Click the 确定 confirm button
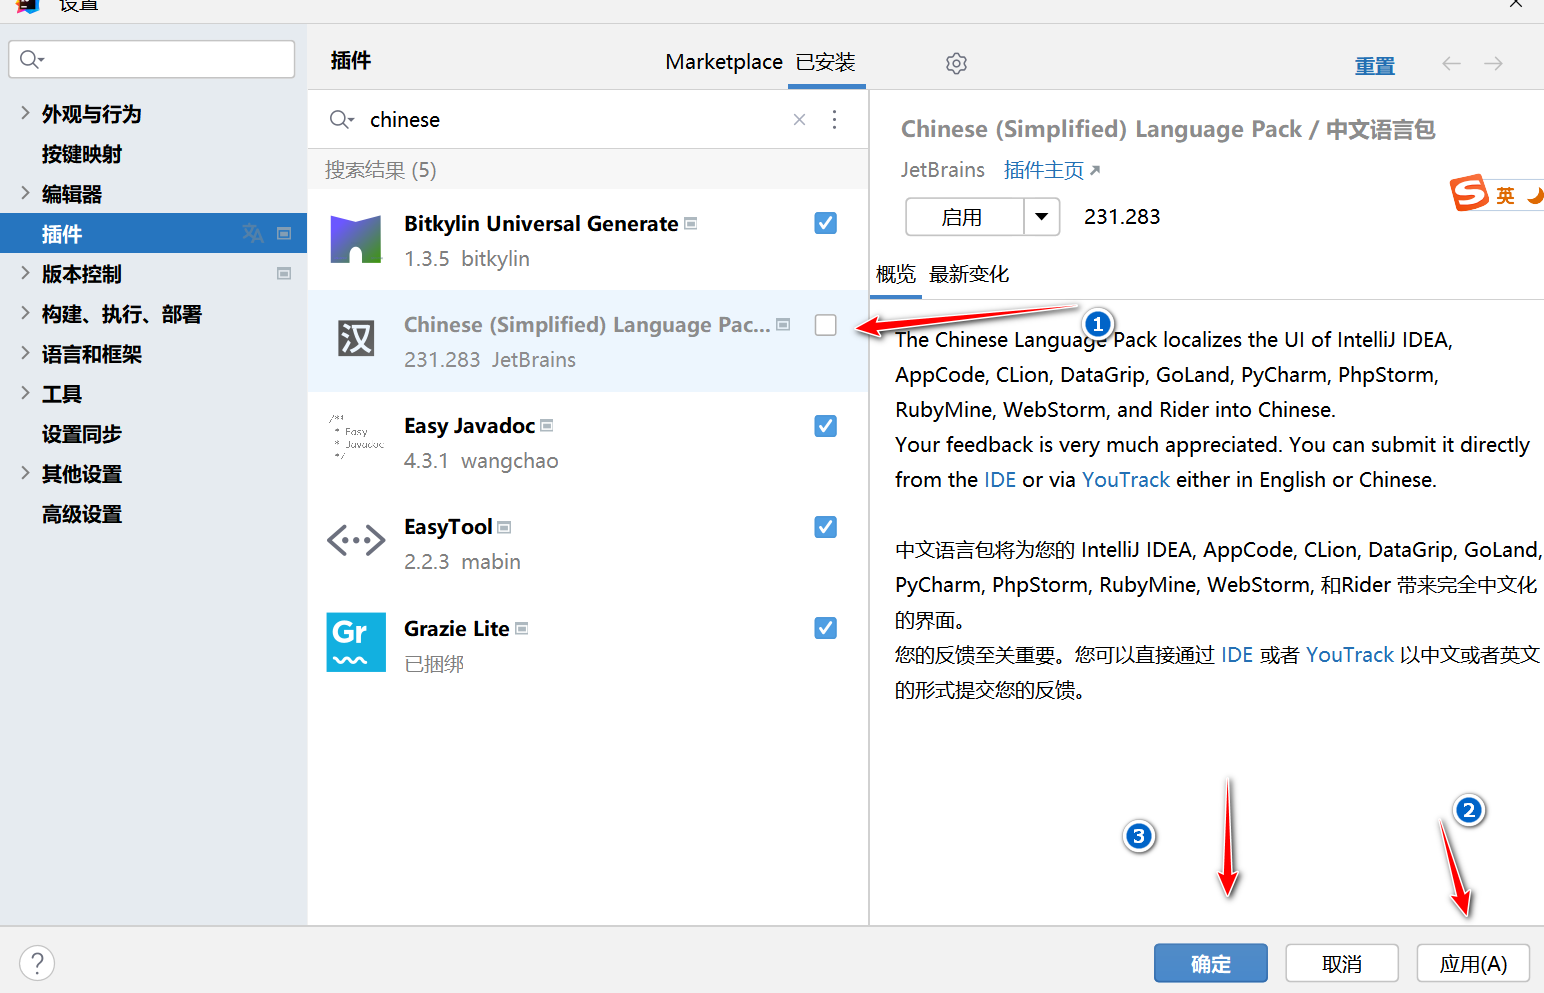This screenshot has height=993, width=1544. tap(1210, 963)
